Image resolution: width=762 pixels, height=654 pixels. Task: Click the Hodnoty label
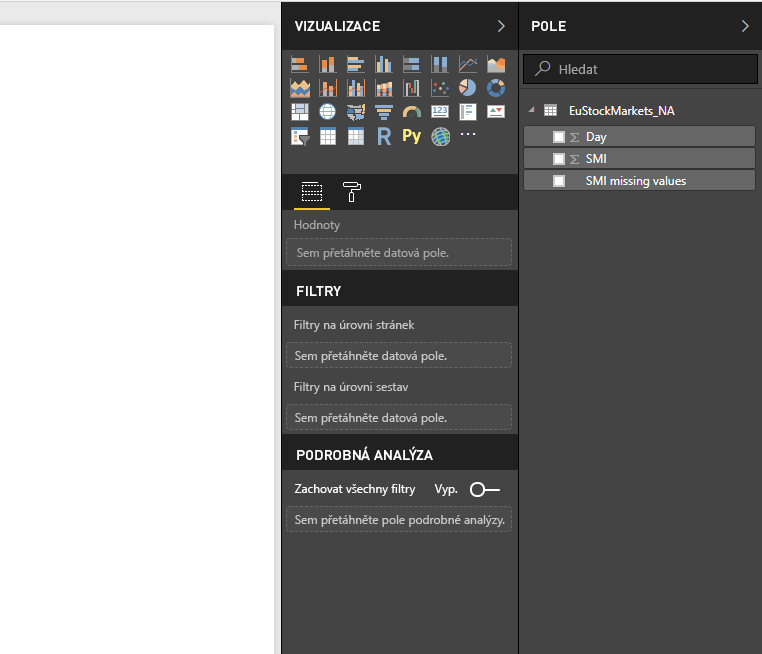pos(317,225)
